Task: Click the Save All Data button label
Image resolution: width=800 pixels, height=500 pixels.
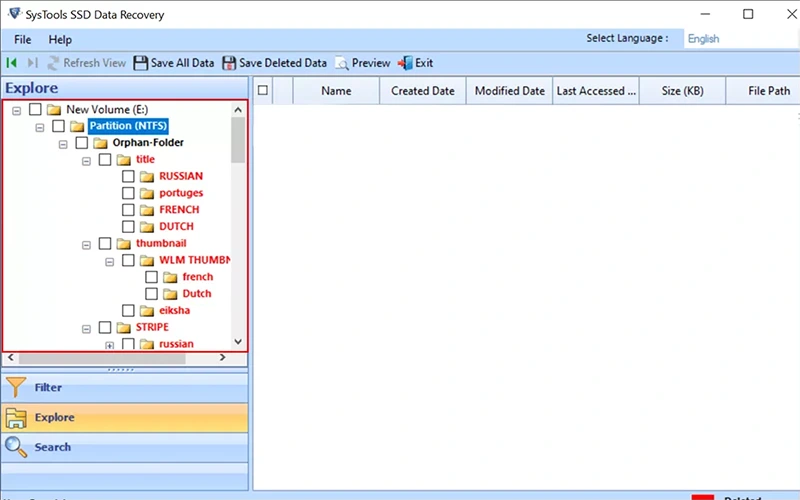Action: click(x=182, y=63)
